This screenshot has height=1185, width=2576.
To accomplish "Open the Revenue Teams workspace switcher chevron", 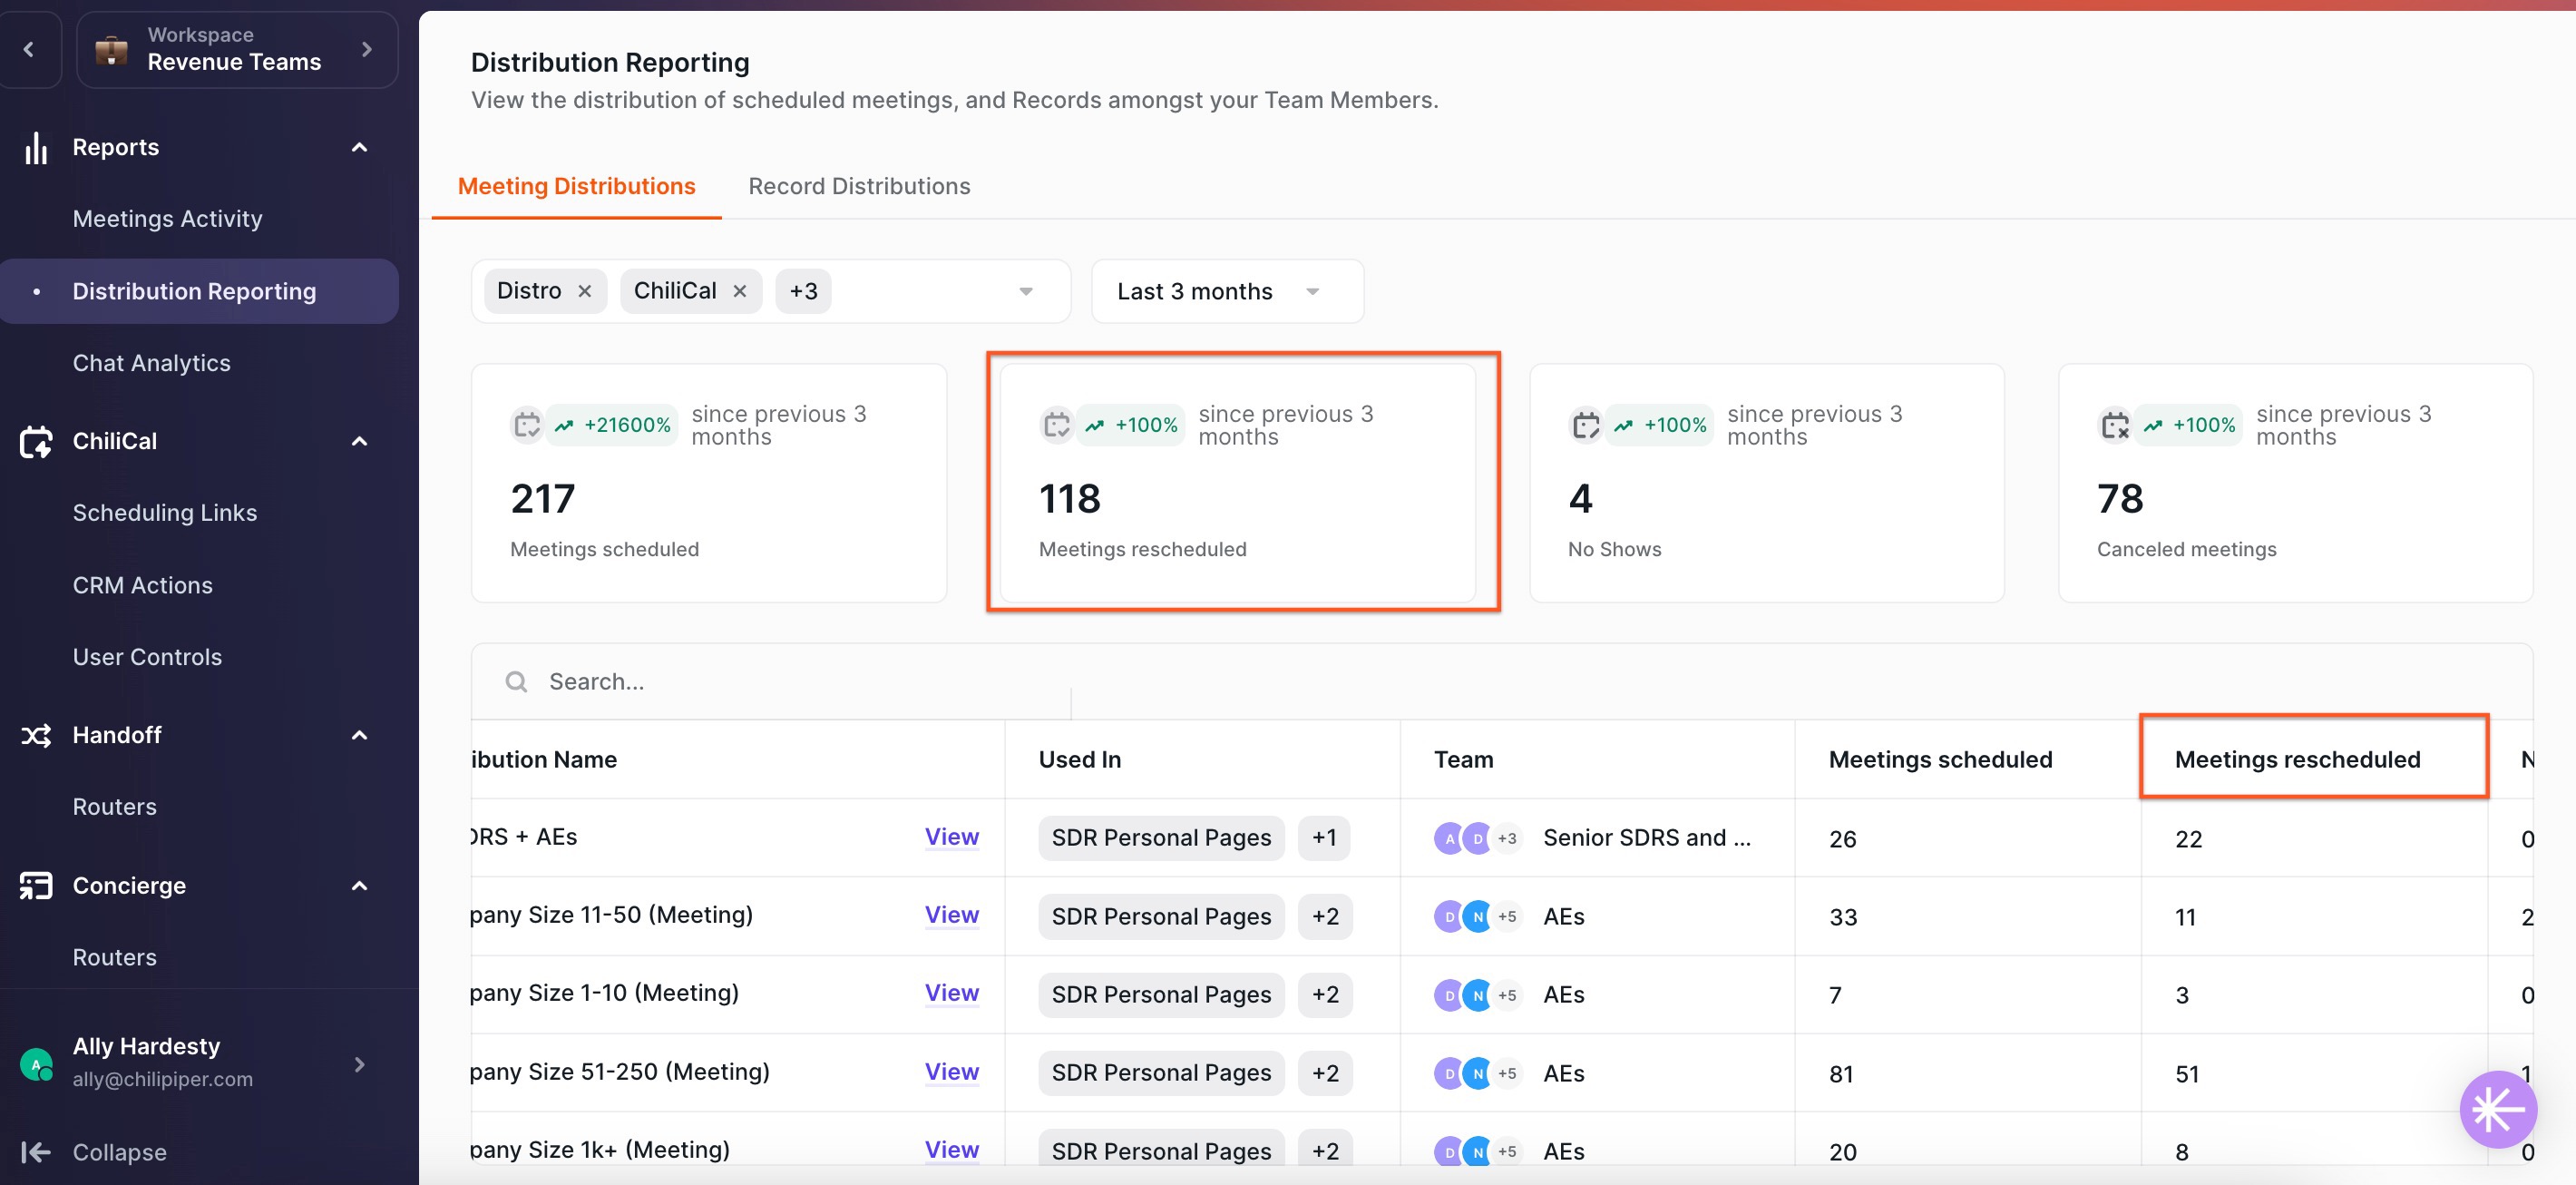I will [367, 48].
